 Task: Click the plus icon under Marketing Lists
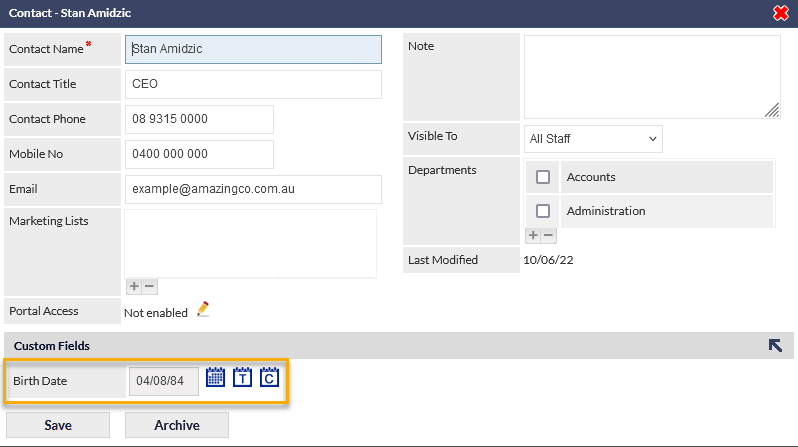point(134,287)
